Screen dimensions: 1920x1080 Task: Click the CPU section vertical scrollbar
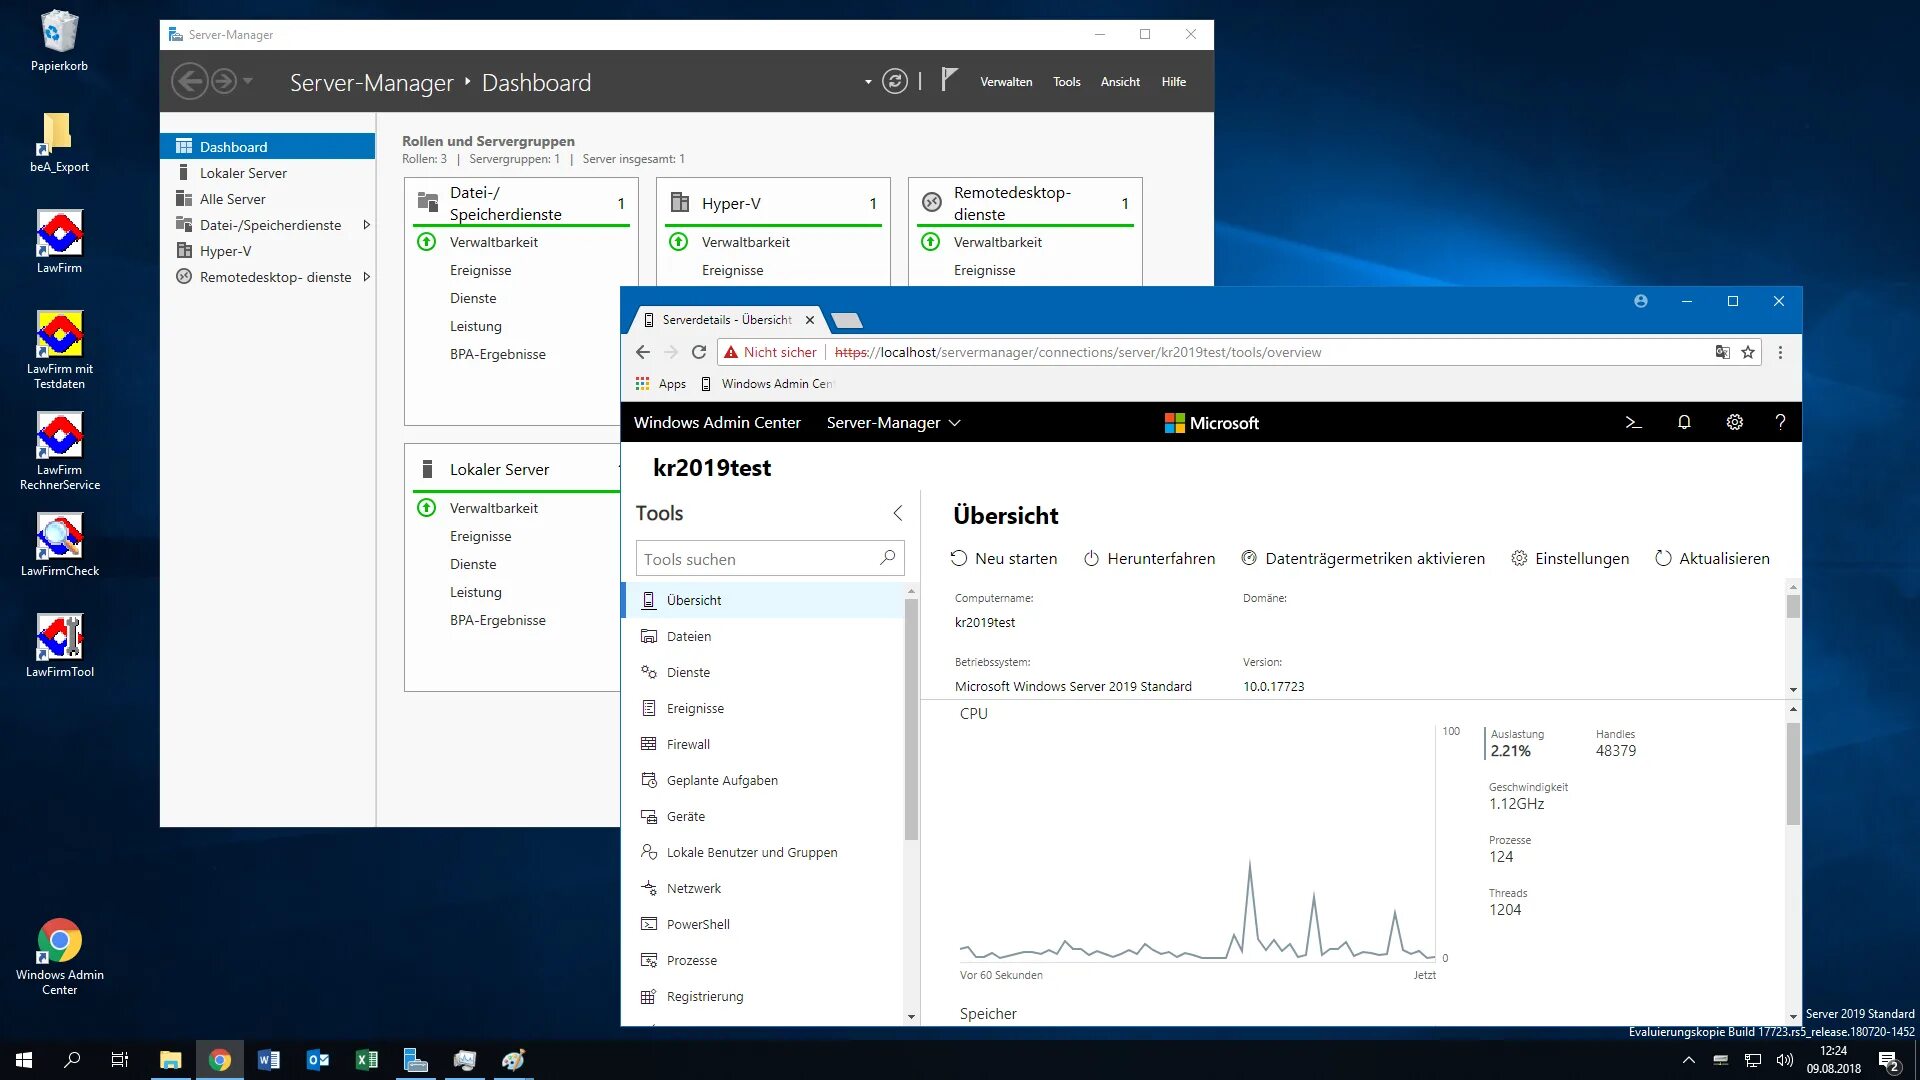tap(1793, 773)
